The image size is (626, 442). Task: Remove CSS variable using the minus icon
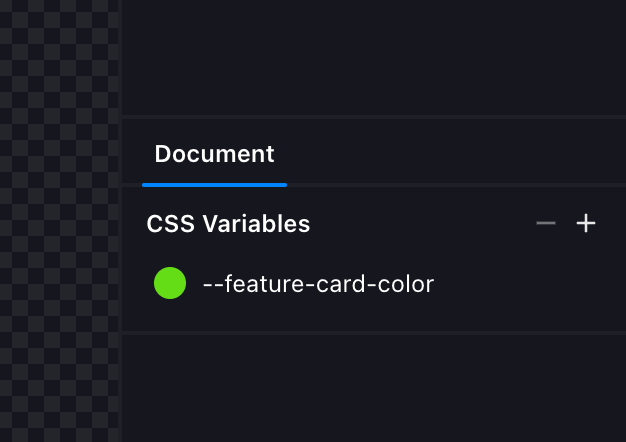click(x=546, y=223)
